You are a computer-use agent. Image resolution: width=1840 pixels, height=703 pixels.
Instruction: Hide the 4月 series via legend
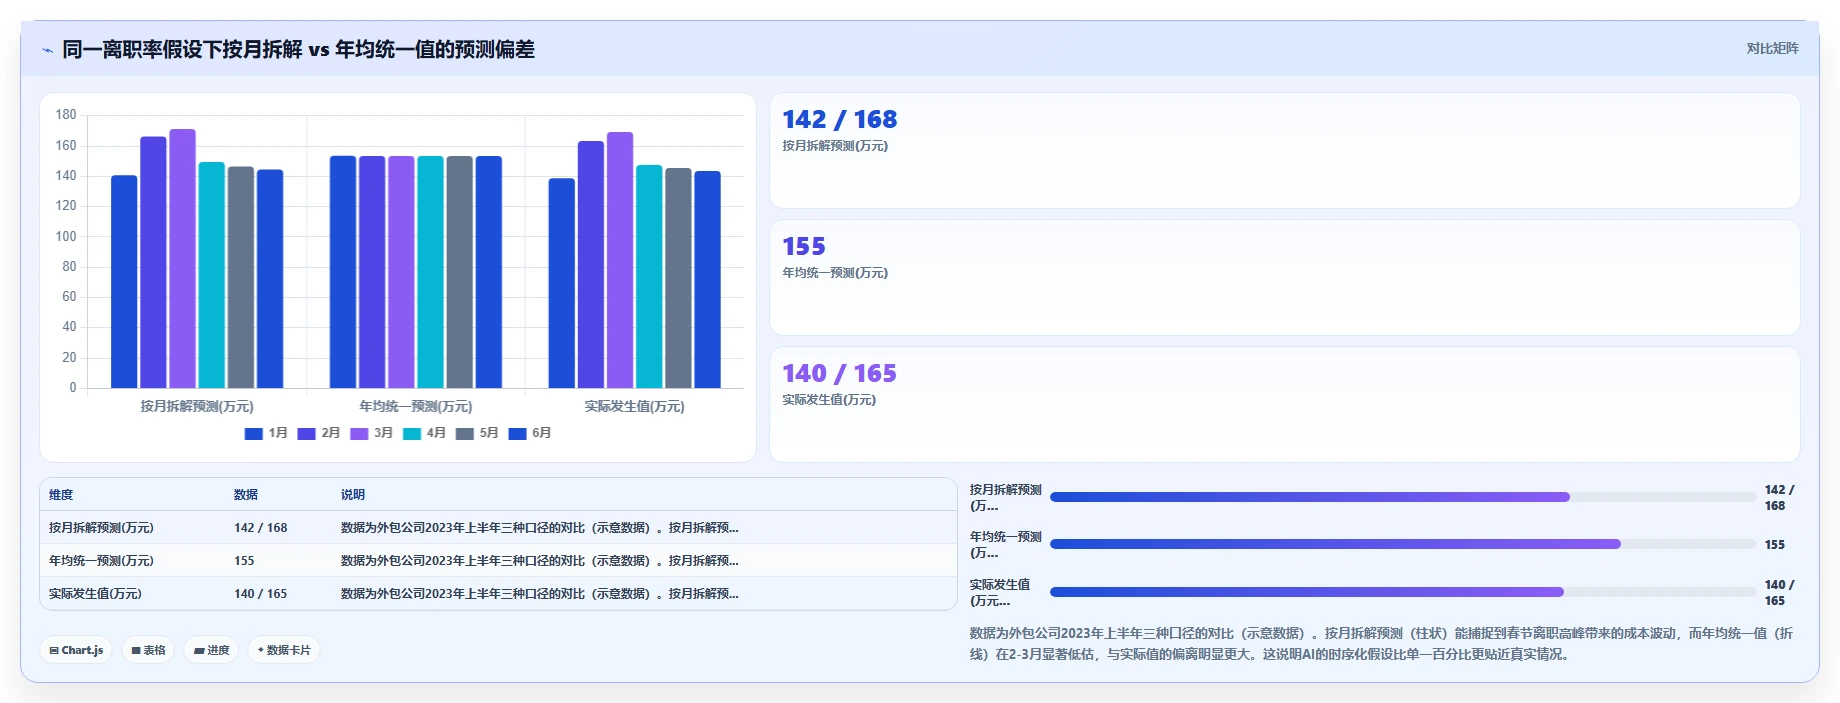click(x=424, y=433)
